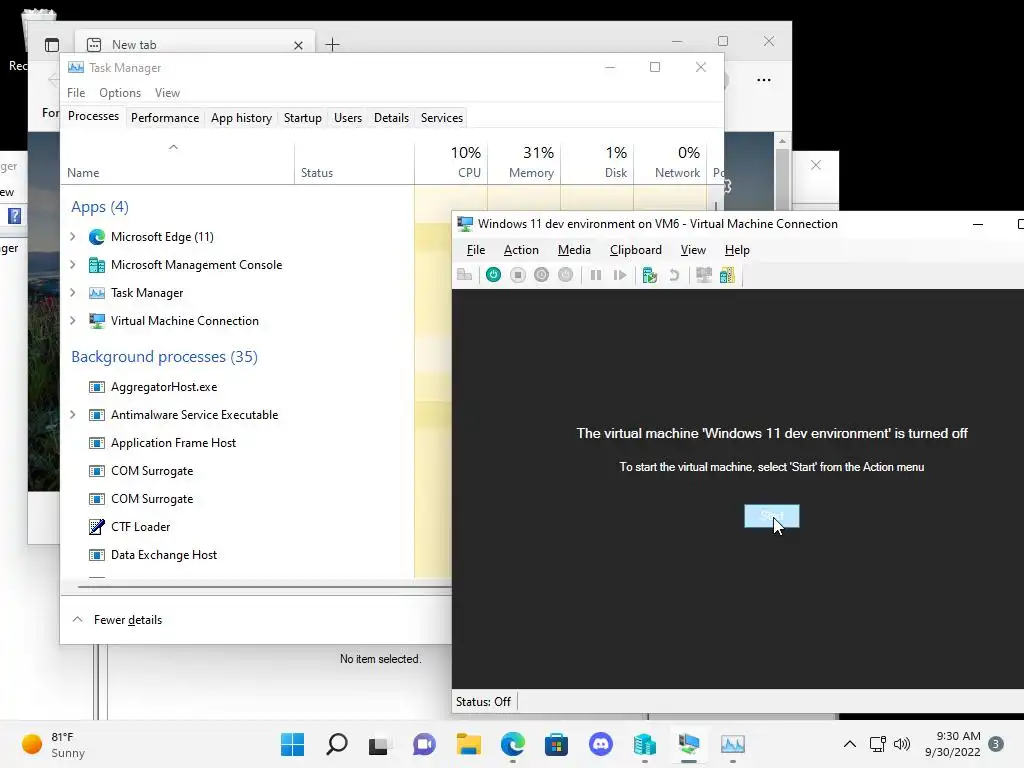Close the Edge New tab
The width and height of the screenshot is (1024, 768).
[298, 45]
